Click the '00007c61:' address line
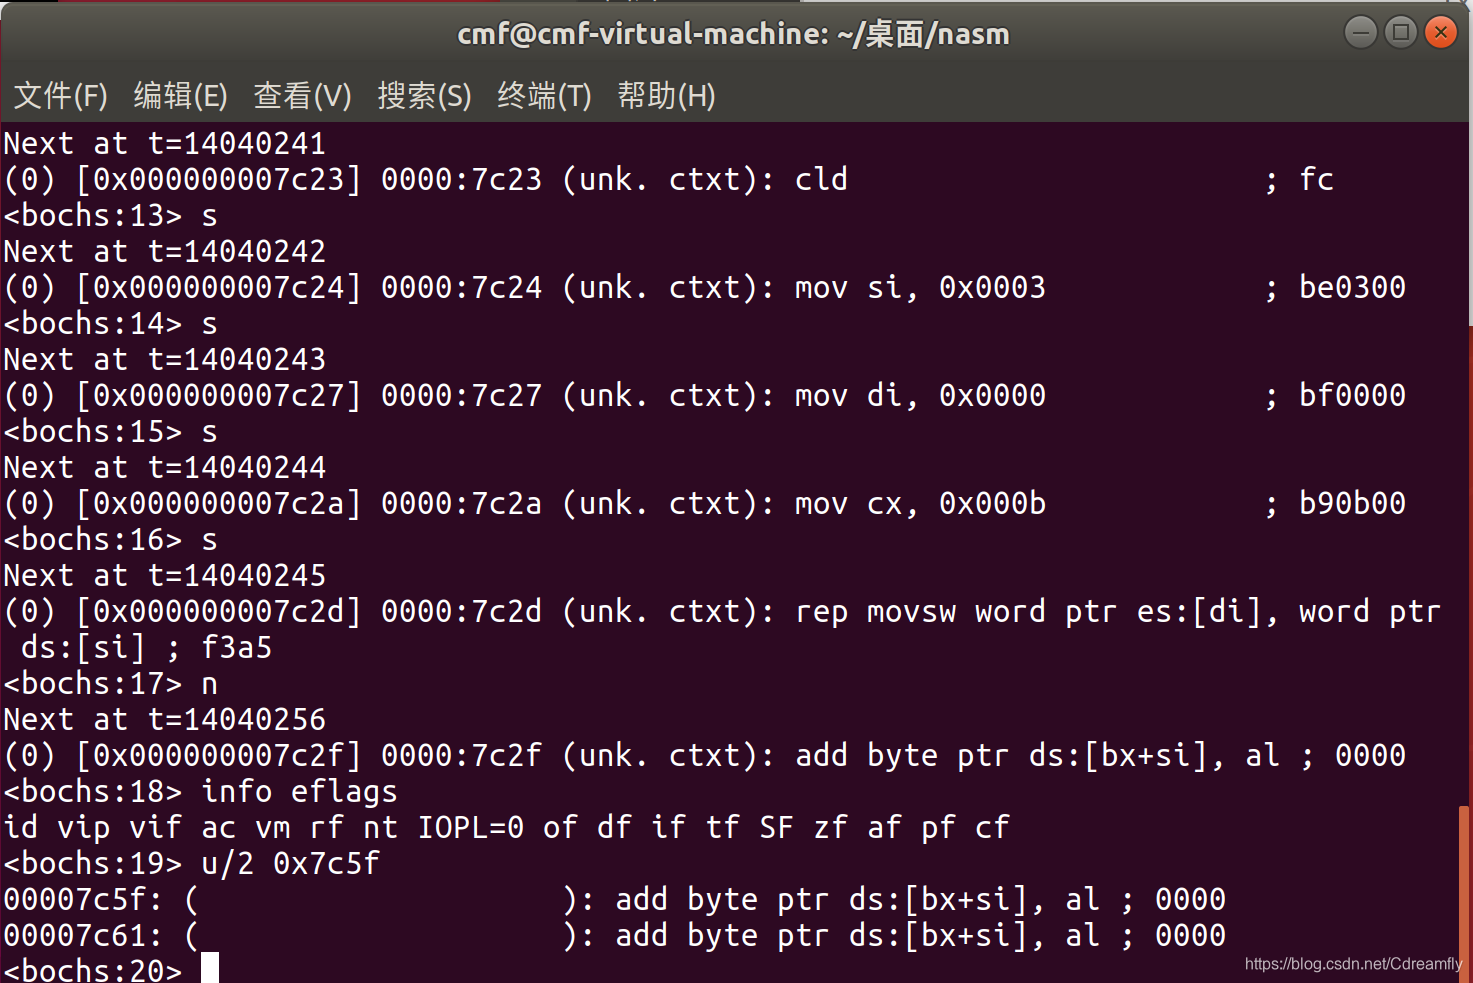Screen dimensions: 1473x983 point(614,935)
